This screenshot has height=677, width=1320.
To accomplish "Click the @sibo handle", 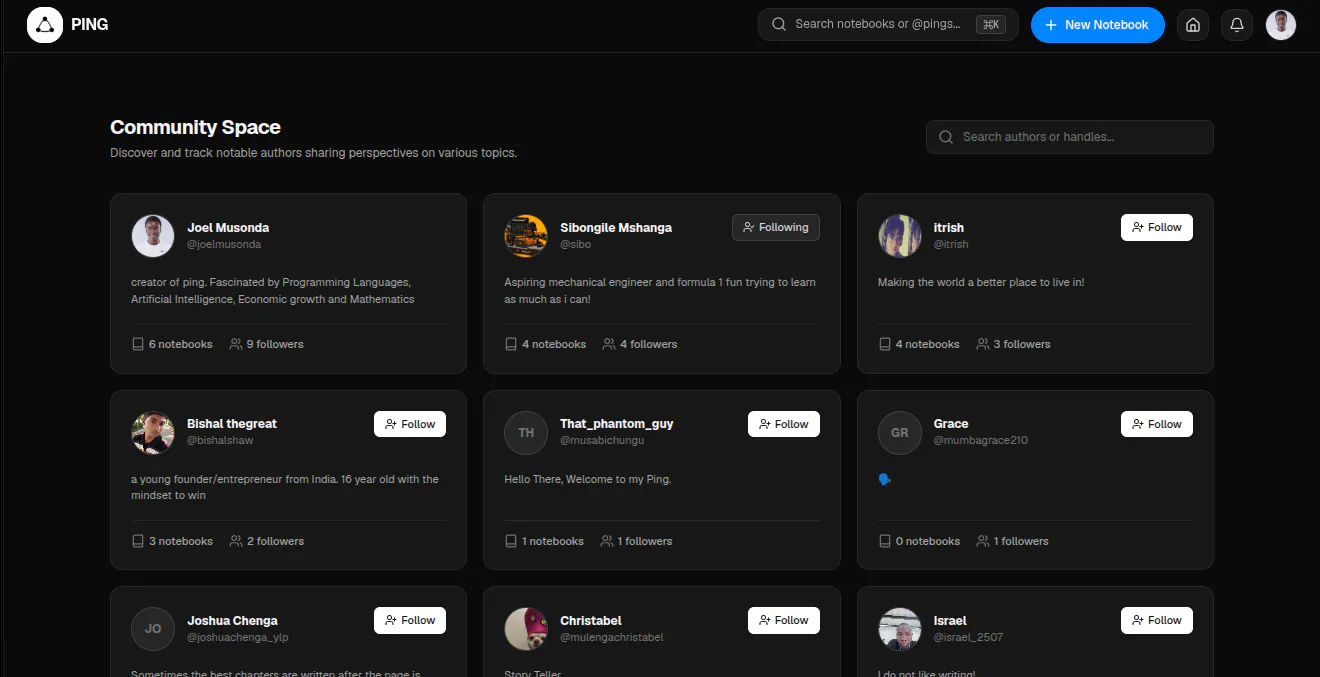I will point(576,244).
